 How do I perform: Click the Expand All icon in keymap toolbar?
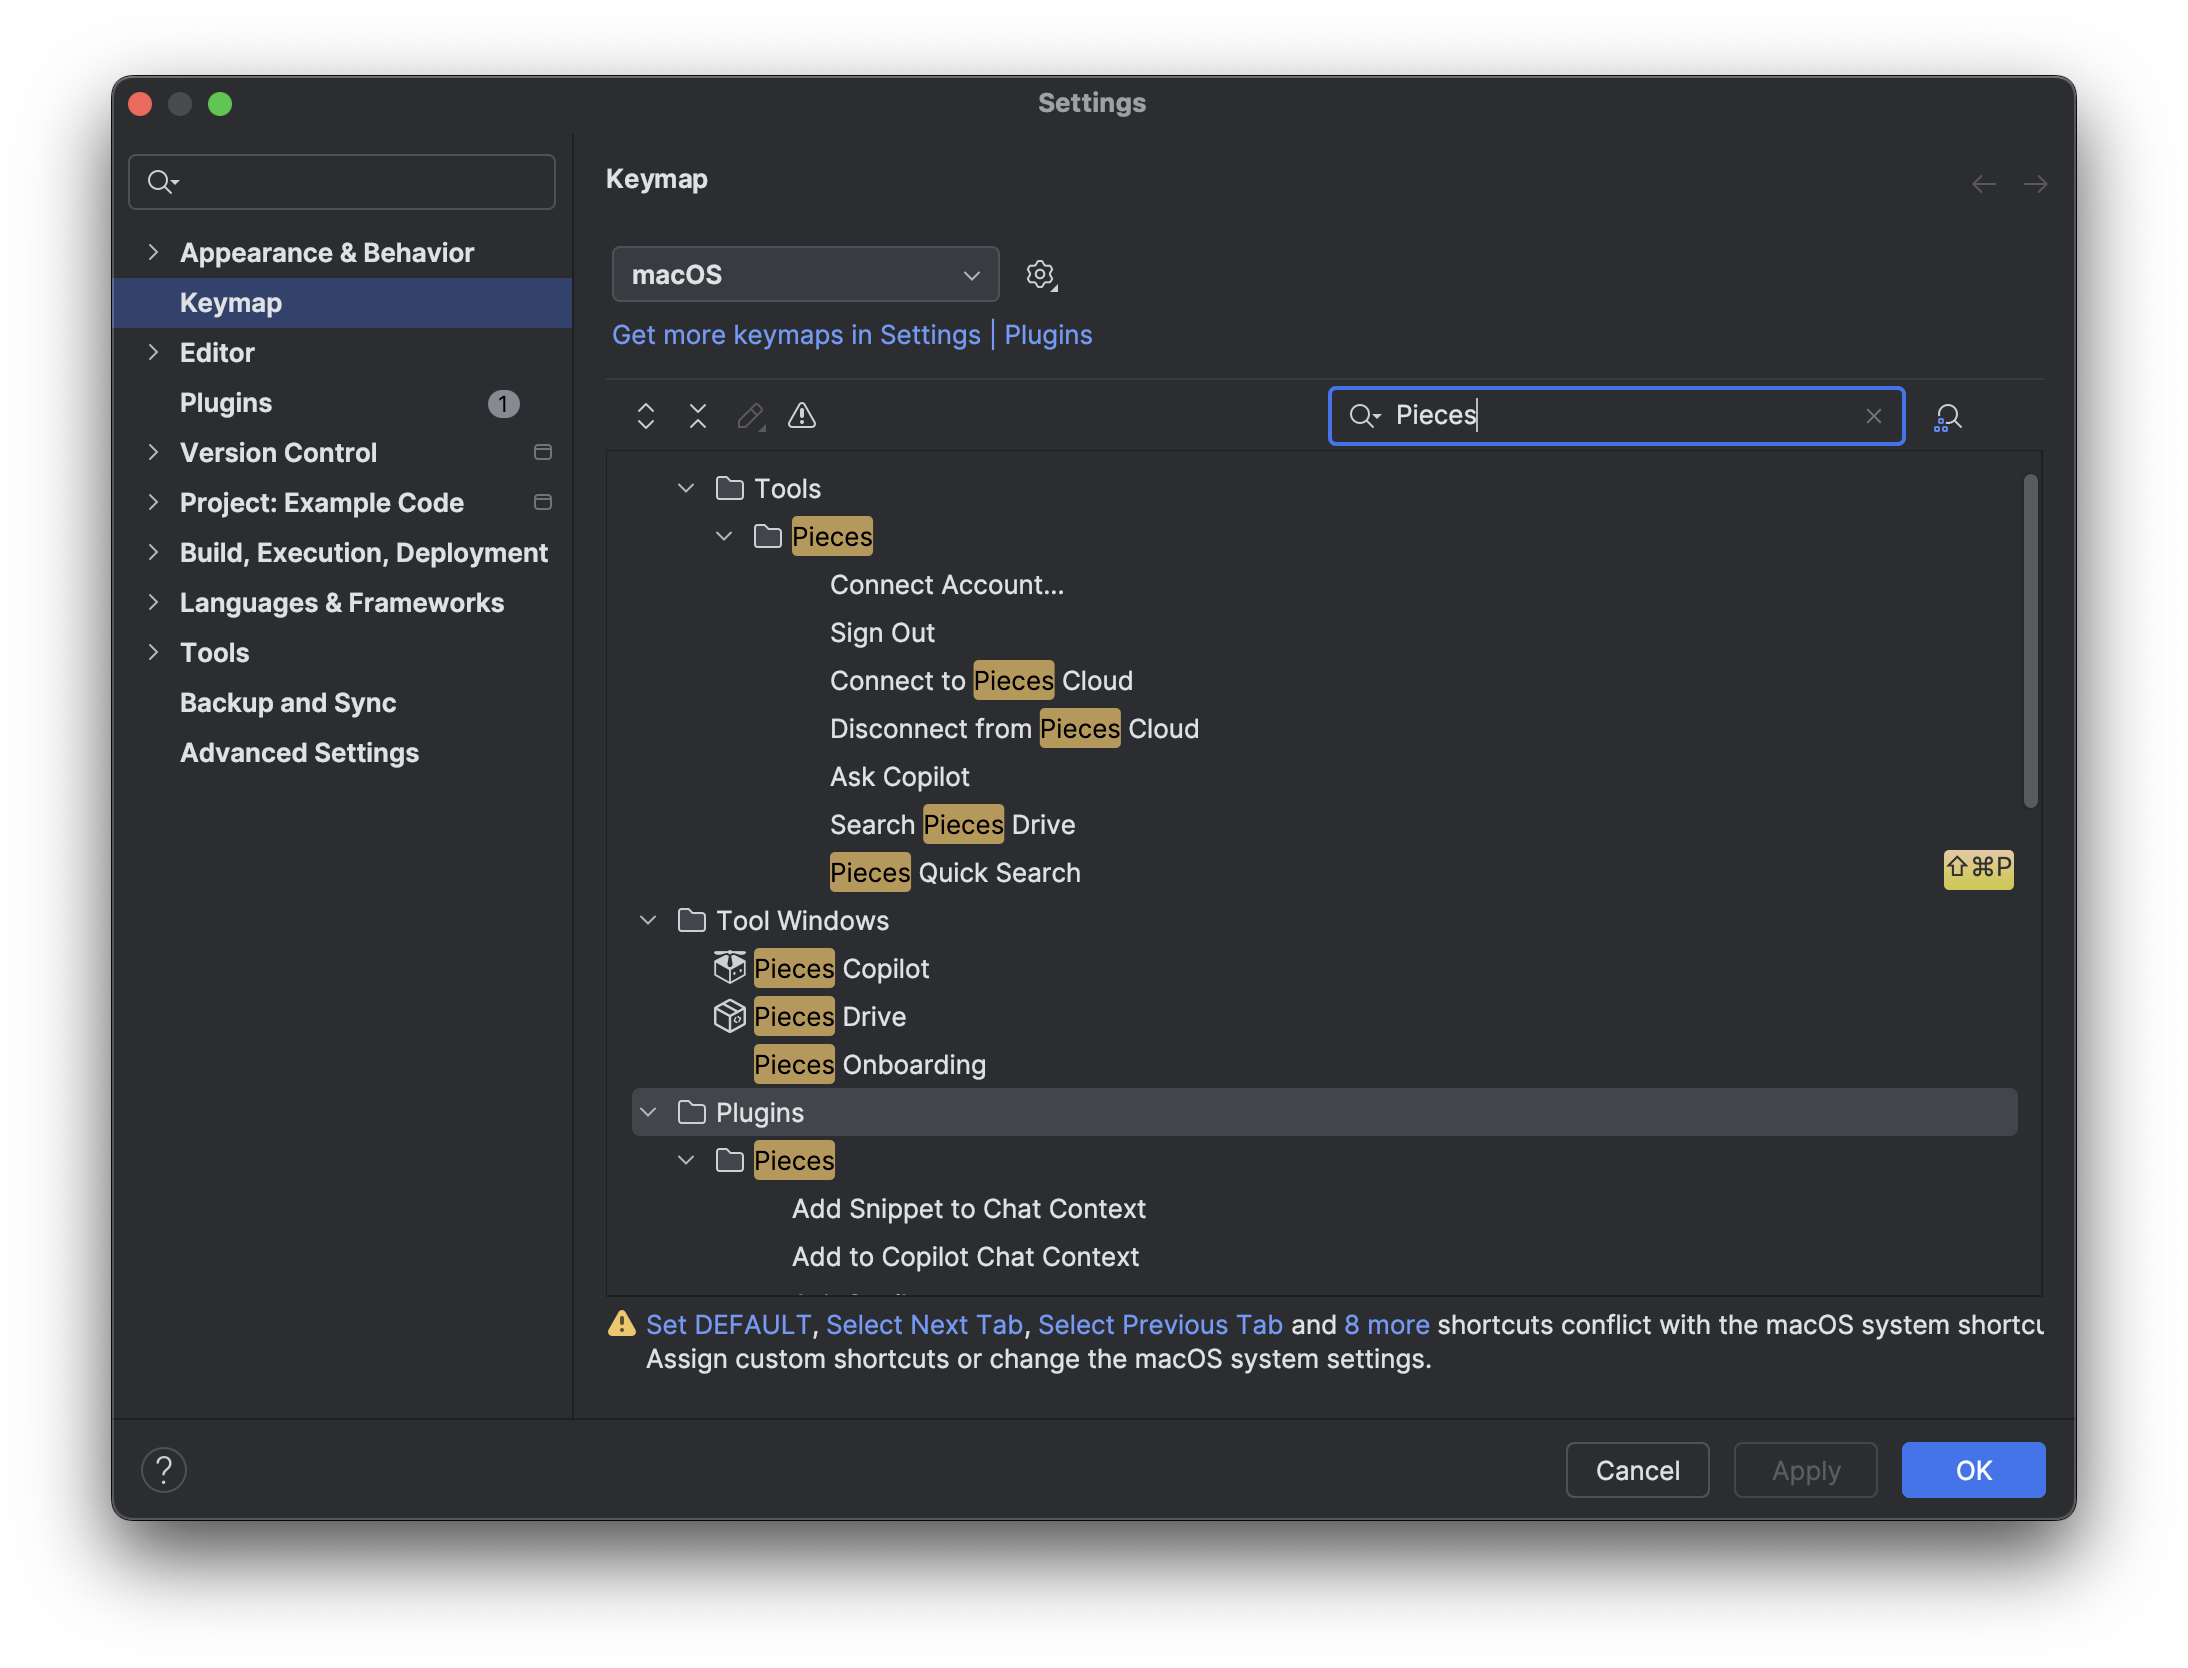click(646, 416)
